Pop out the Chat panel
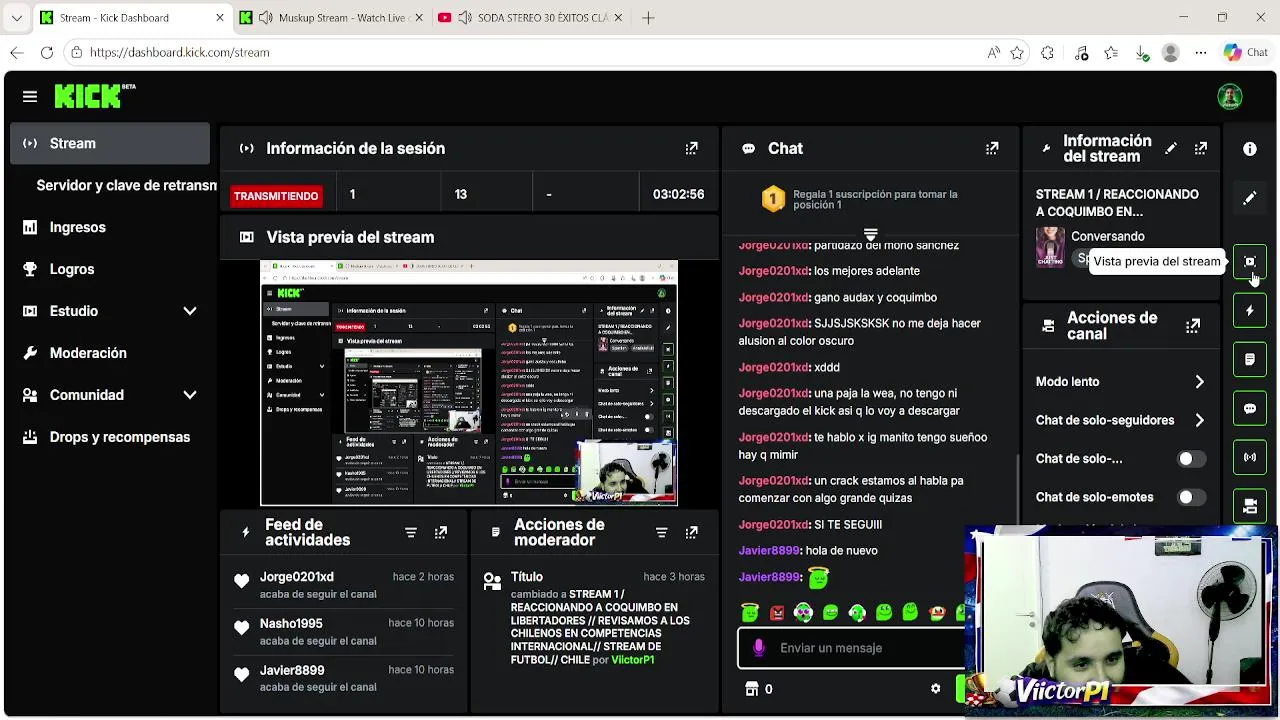The height and width of the screenshot is (720, 1280). point(992,148)
